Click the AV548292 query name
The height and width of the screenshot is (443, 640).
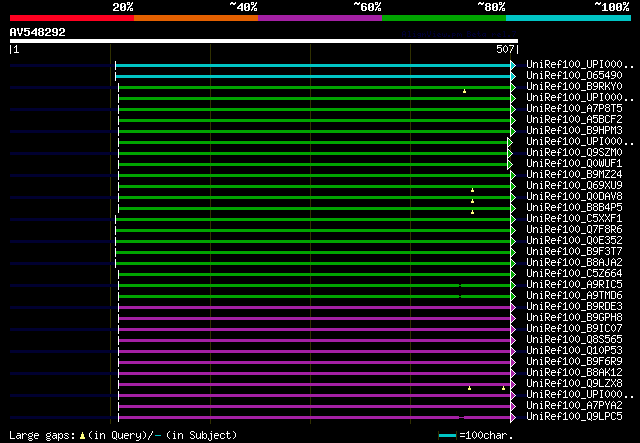tap(38, 32)
